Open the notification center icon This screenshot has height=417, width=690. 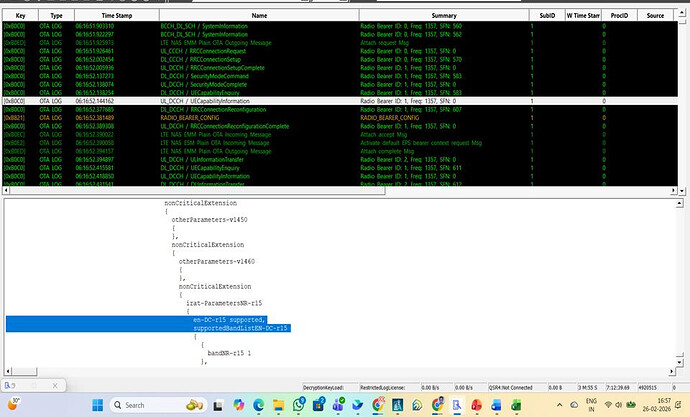point(678,405)
